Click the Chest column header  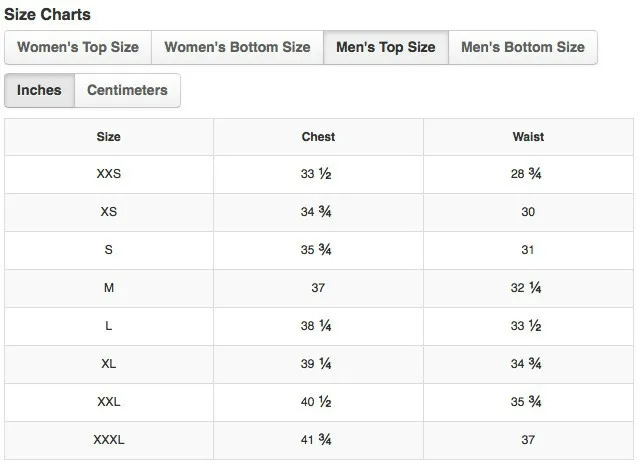[318, 137]
